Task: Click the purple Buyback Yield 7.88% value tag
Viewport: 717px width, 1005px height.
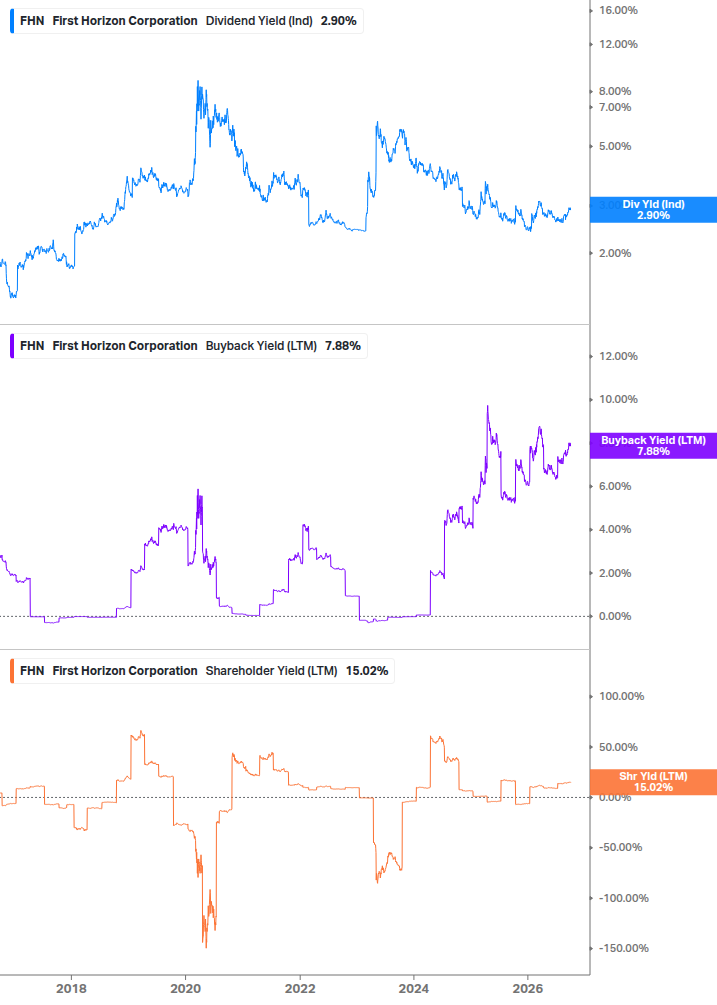Action: click(653, 445)
